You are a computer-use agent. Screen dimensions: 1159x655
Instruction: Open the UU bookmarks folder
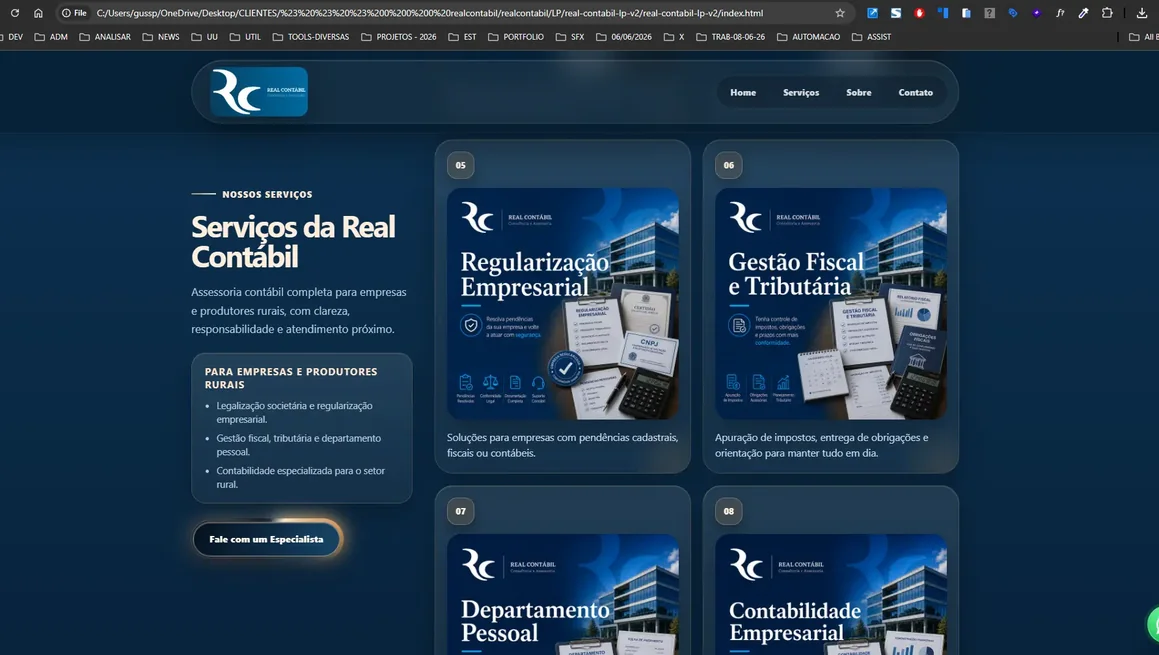[x=205, y=37]
